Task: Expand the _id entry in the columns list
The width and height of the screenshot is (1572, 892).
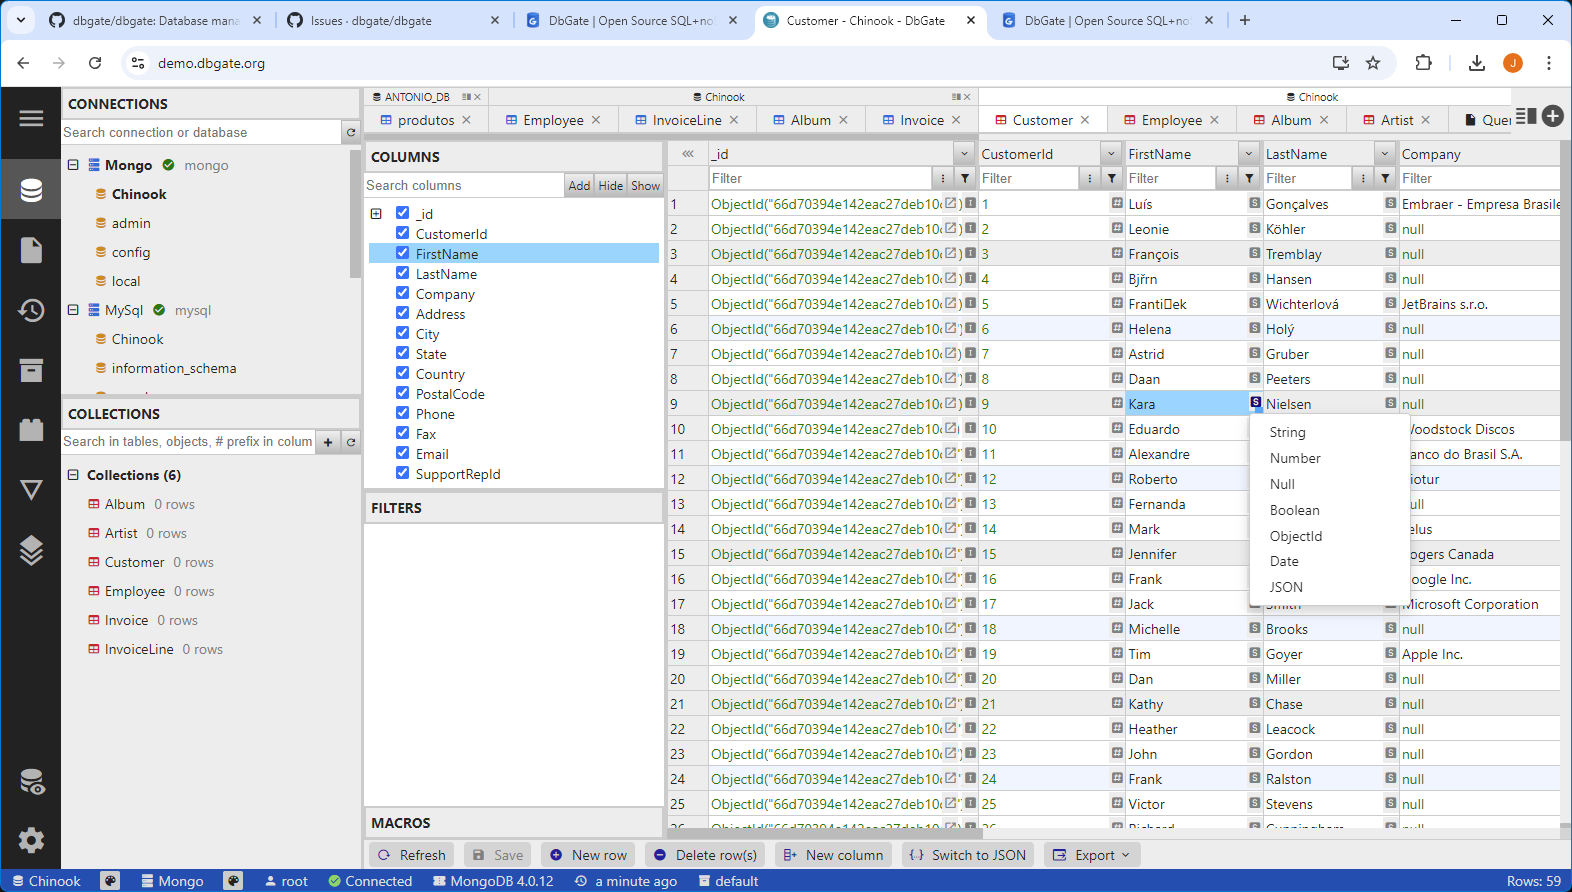Action: click(x=376, y=213)
